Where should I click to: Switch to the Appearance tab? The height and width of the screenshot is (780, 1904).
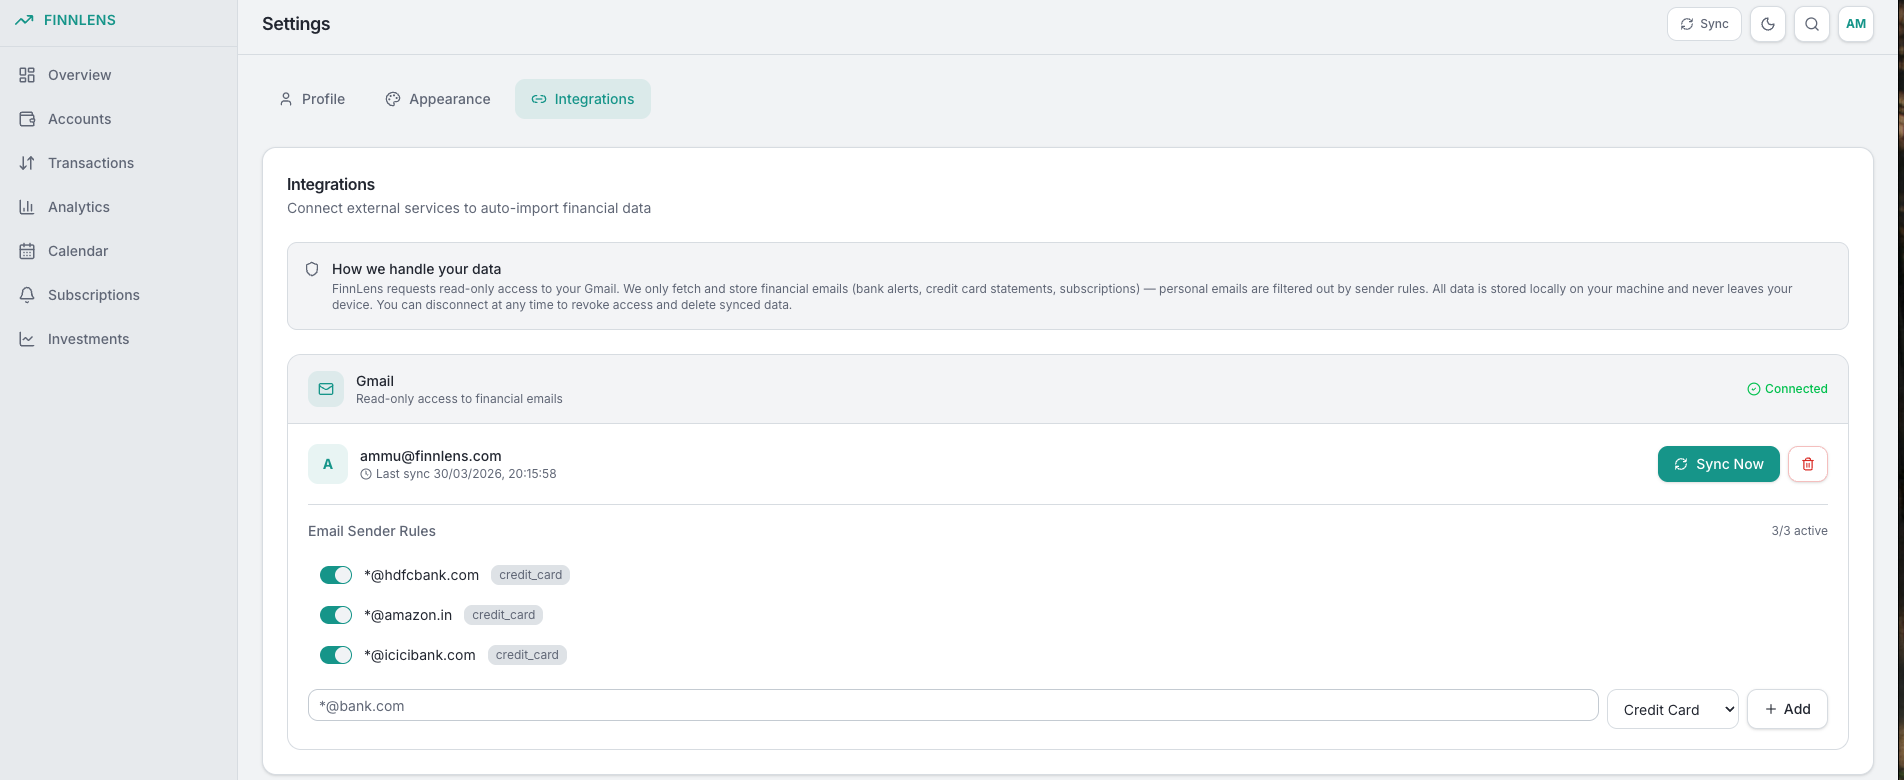(438, 99)
